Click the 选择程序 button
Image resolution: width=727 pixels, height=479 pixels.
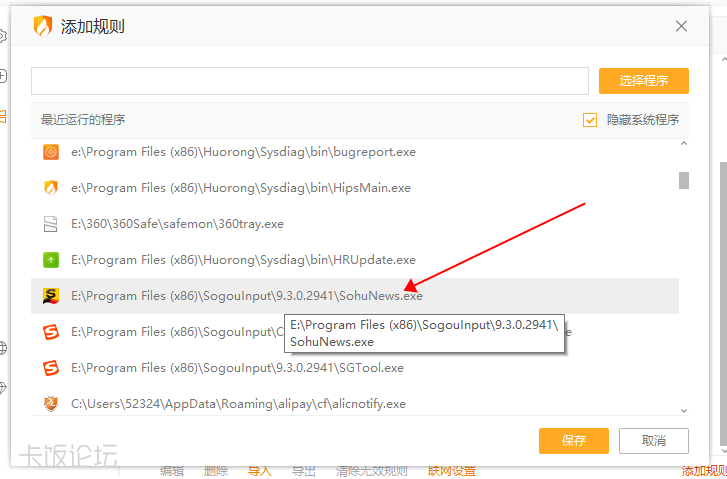644,81
